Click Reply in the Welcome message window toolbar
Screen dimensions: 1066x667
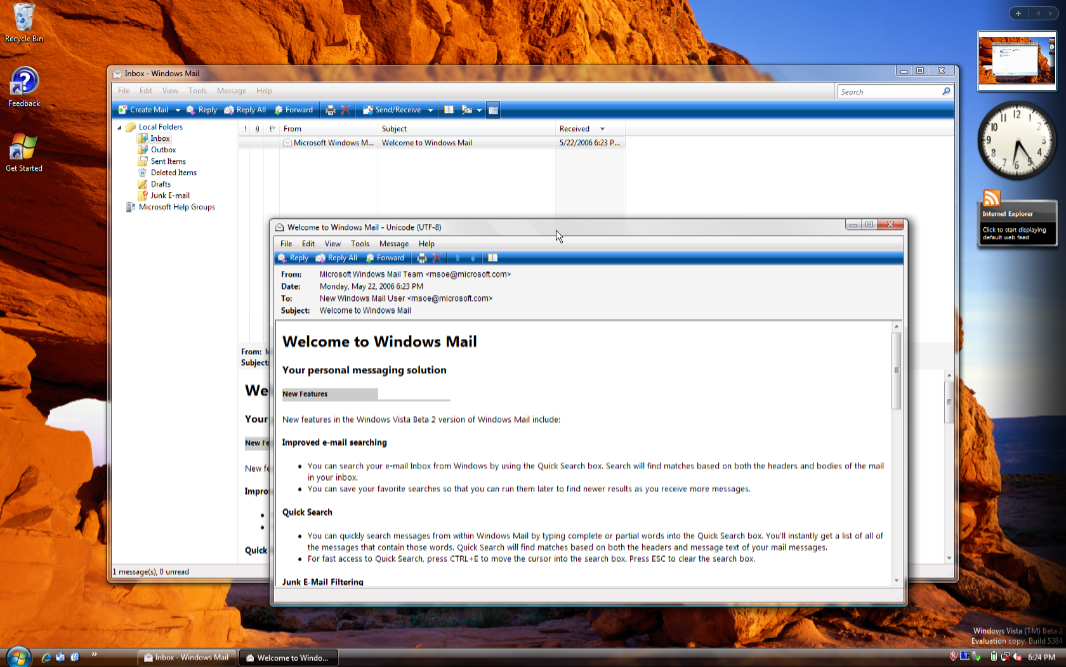(293, 258)
